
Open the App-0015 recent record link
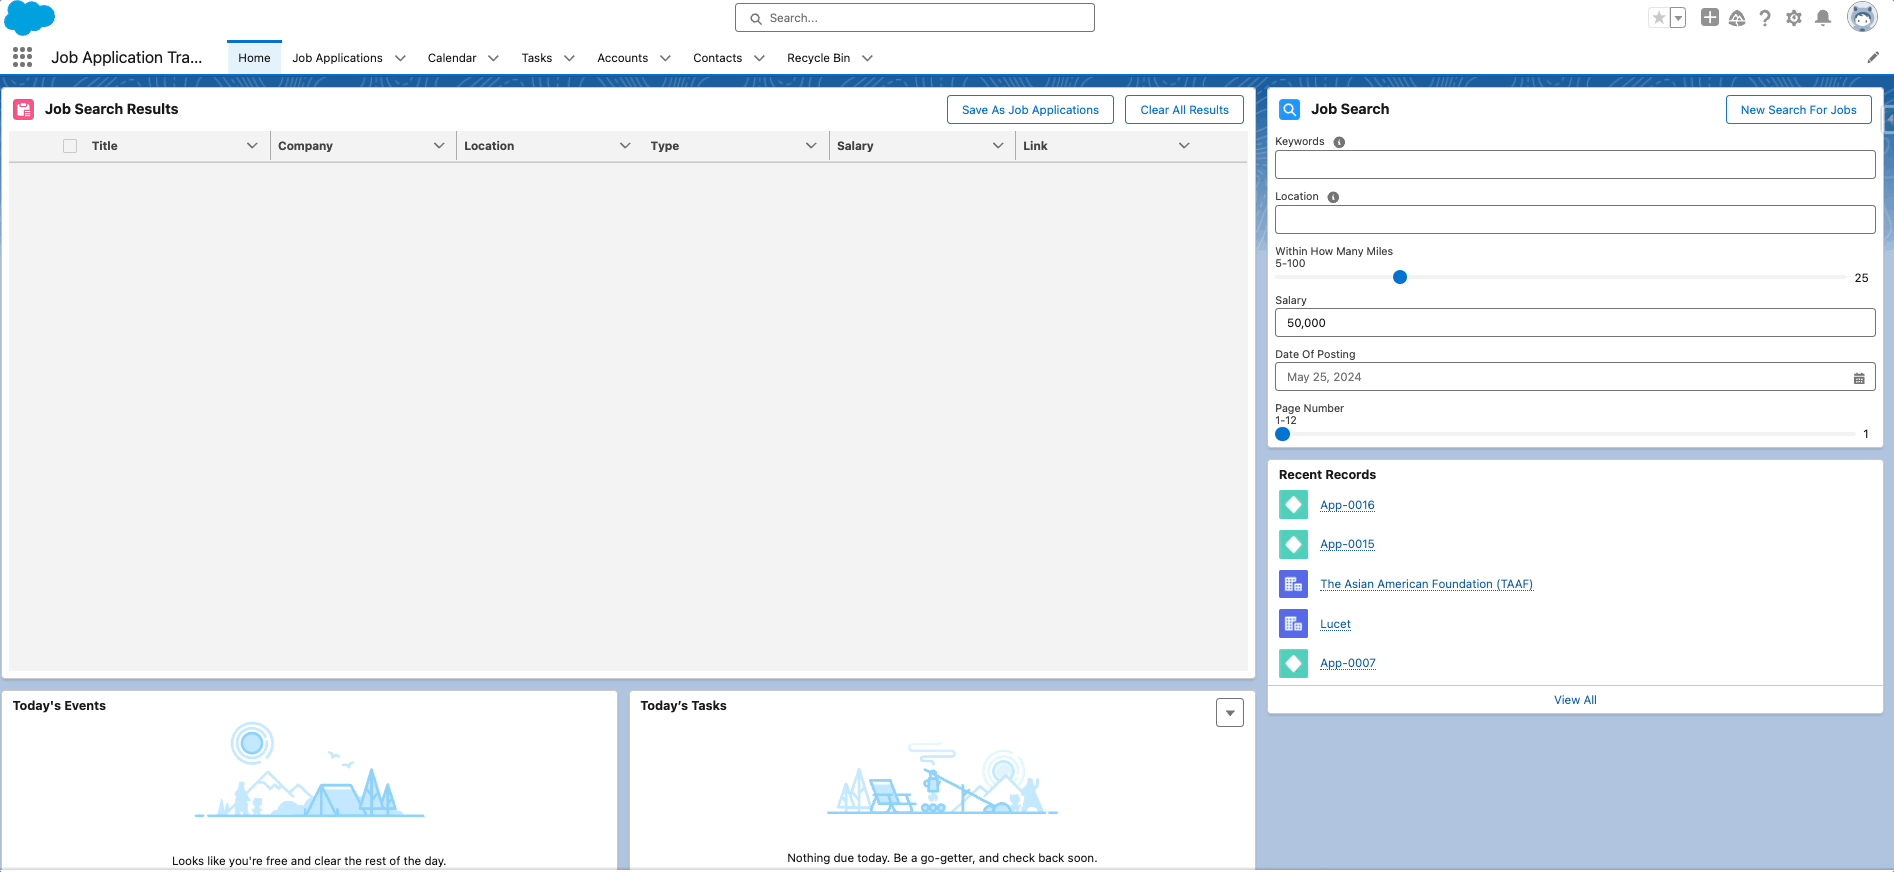point(1347,544)
